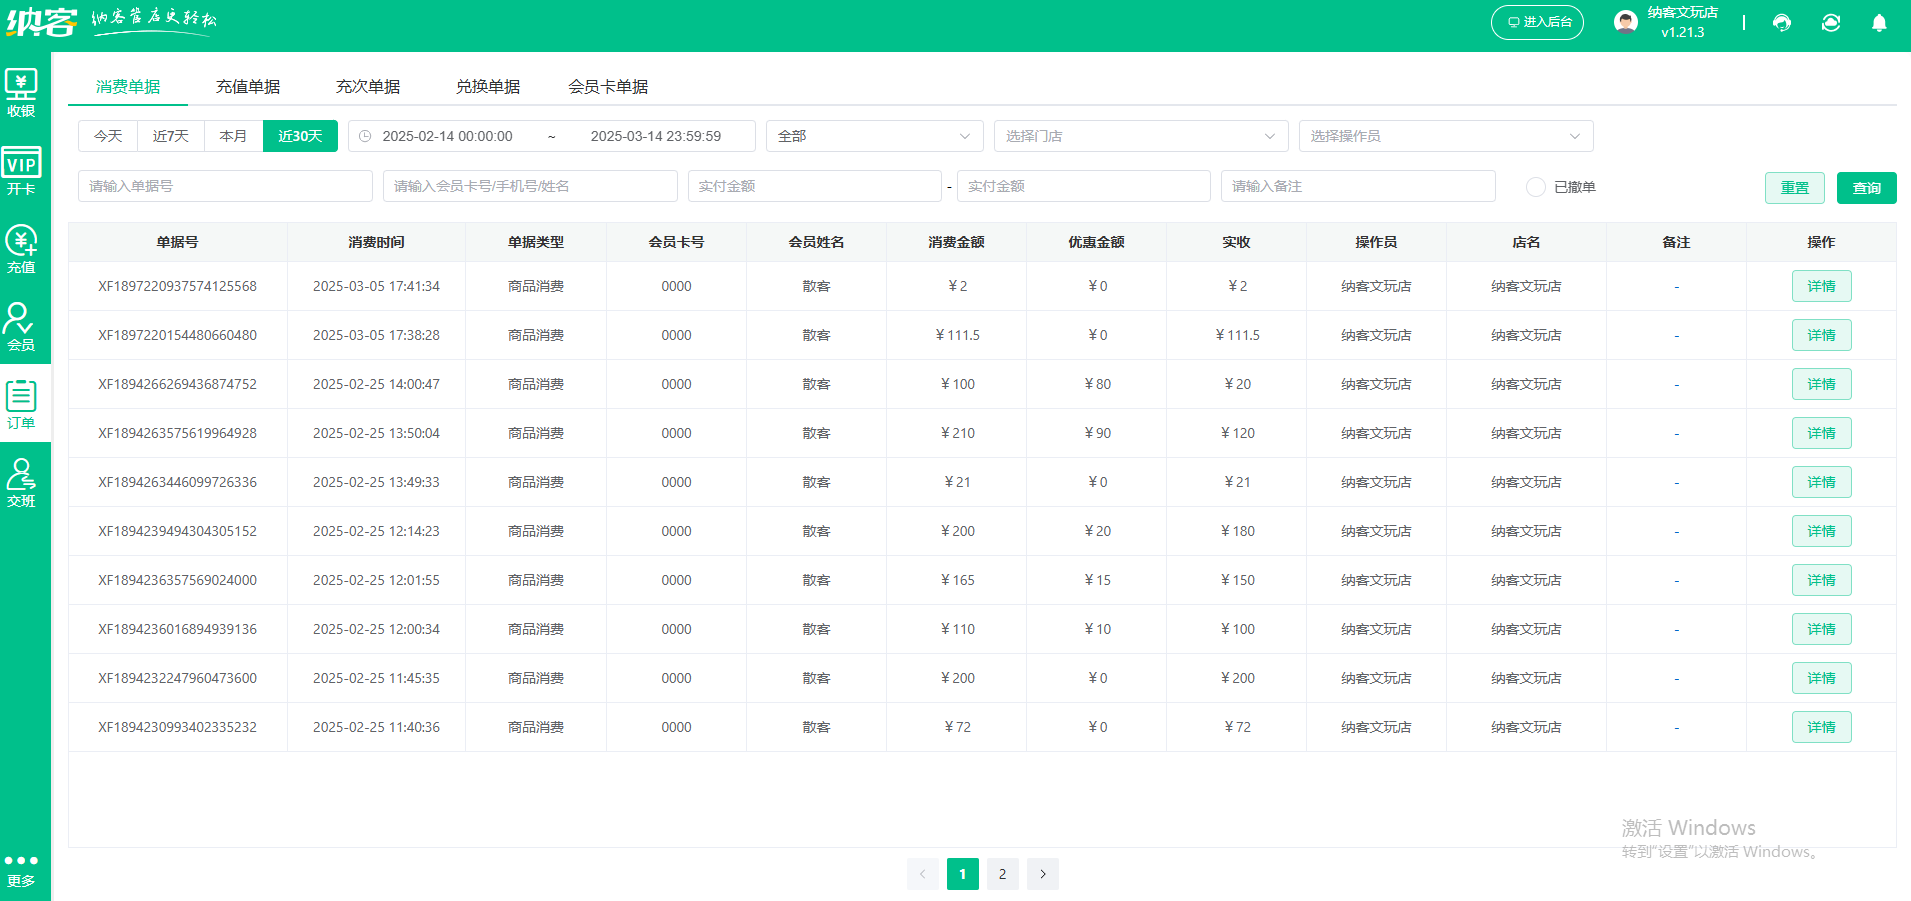Open the 选择操作员 operator dropdown
The height and width of the screenshot is (901, 1911).
(x=1444, y=136)
